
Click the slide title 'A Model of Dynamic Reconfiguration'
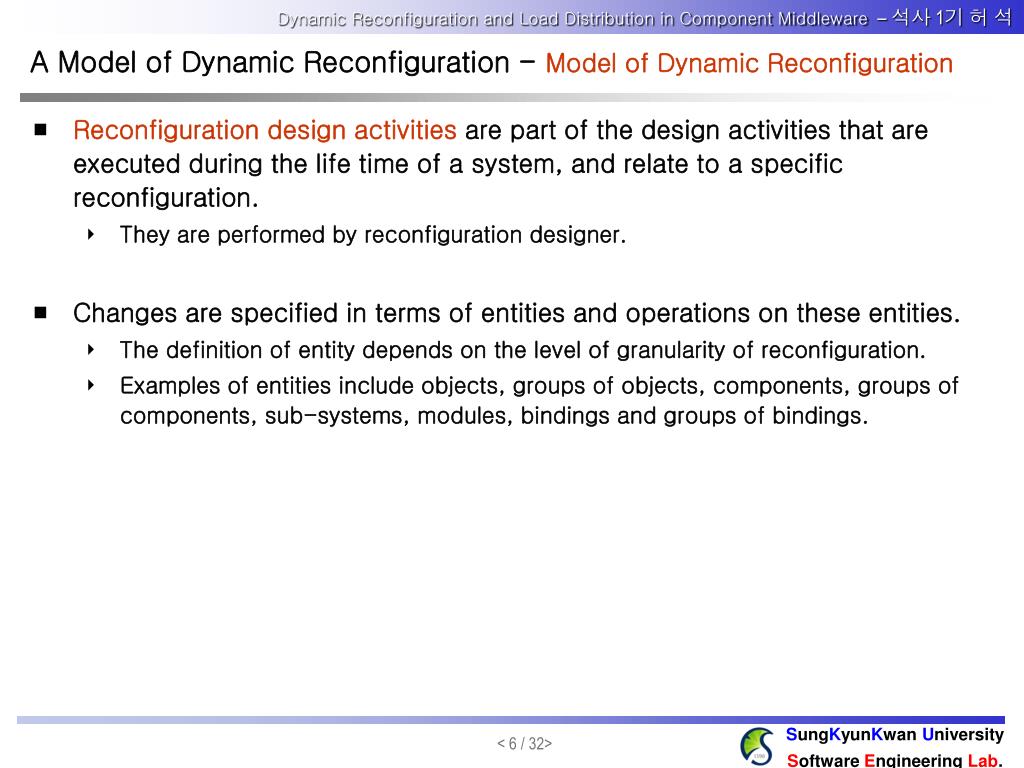(270, 63)
